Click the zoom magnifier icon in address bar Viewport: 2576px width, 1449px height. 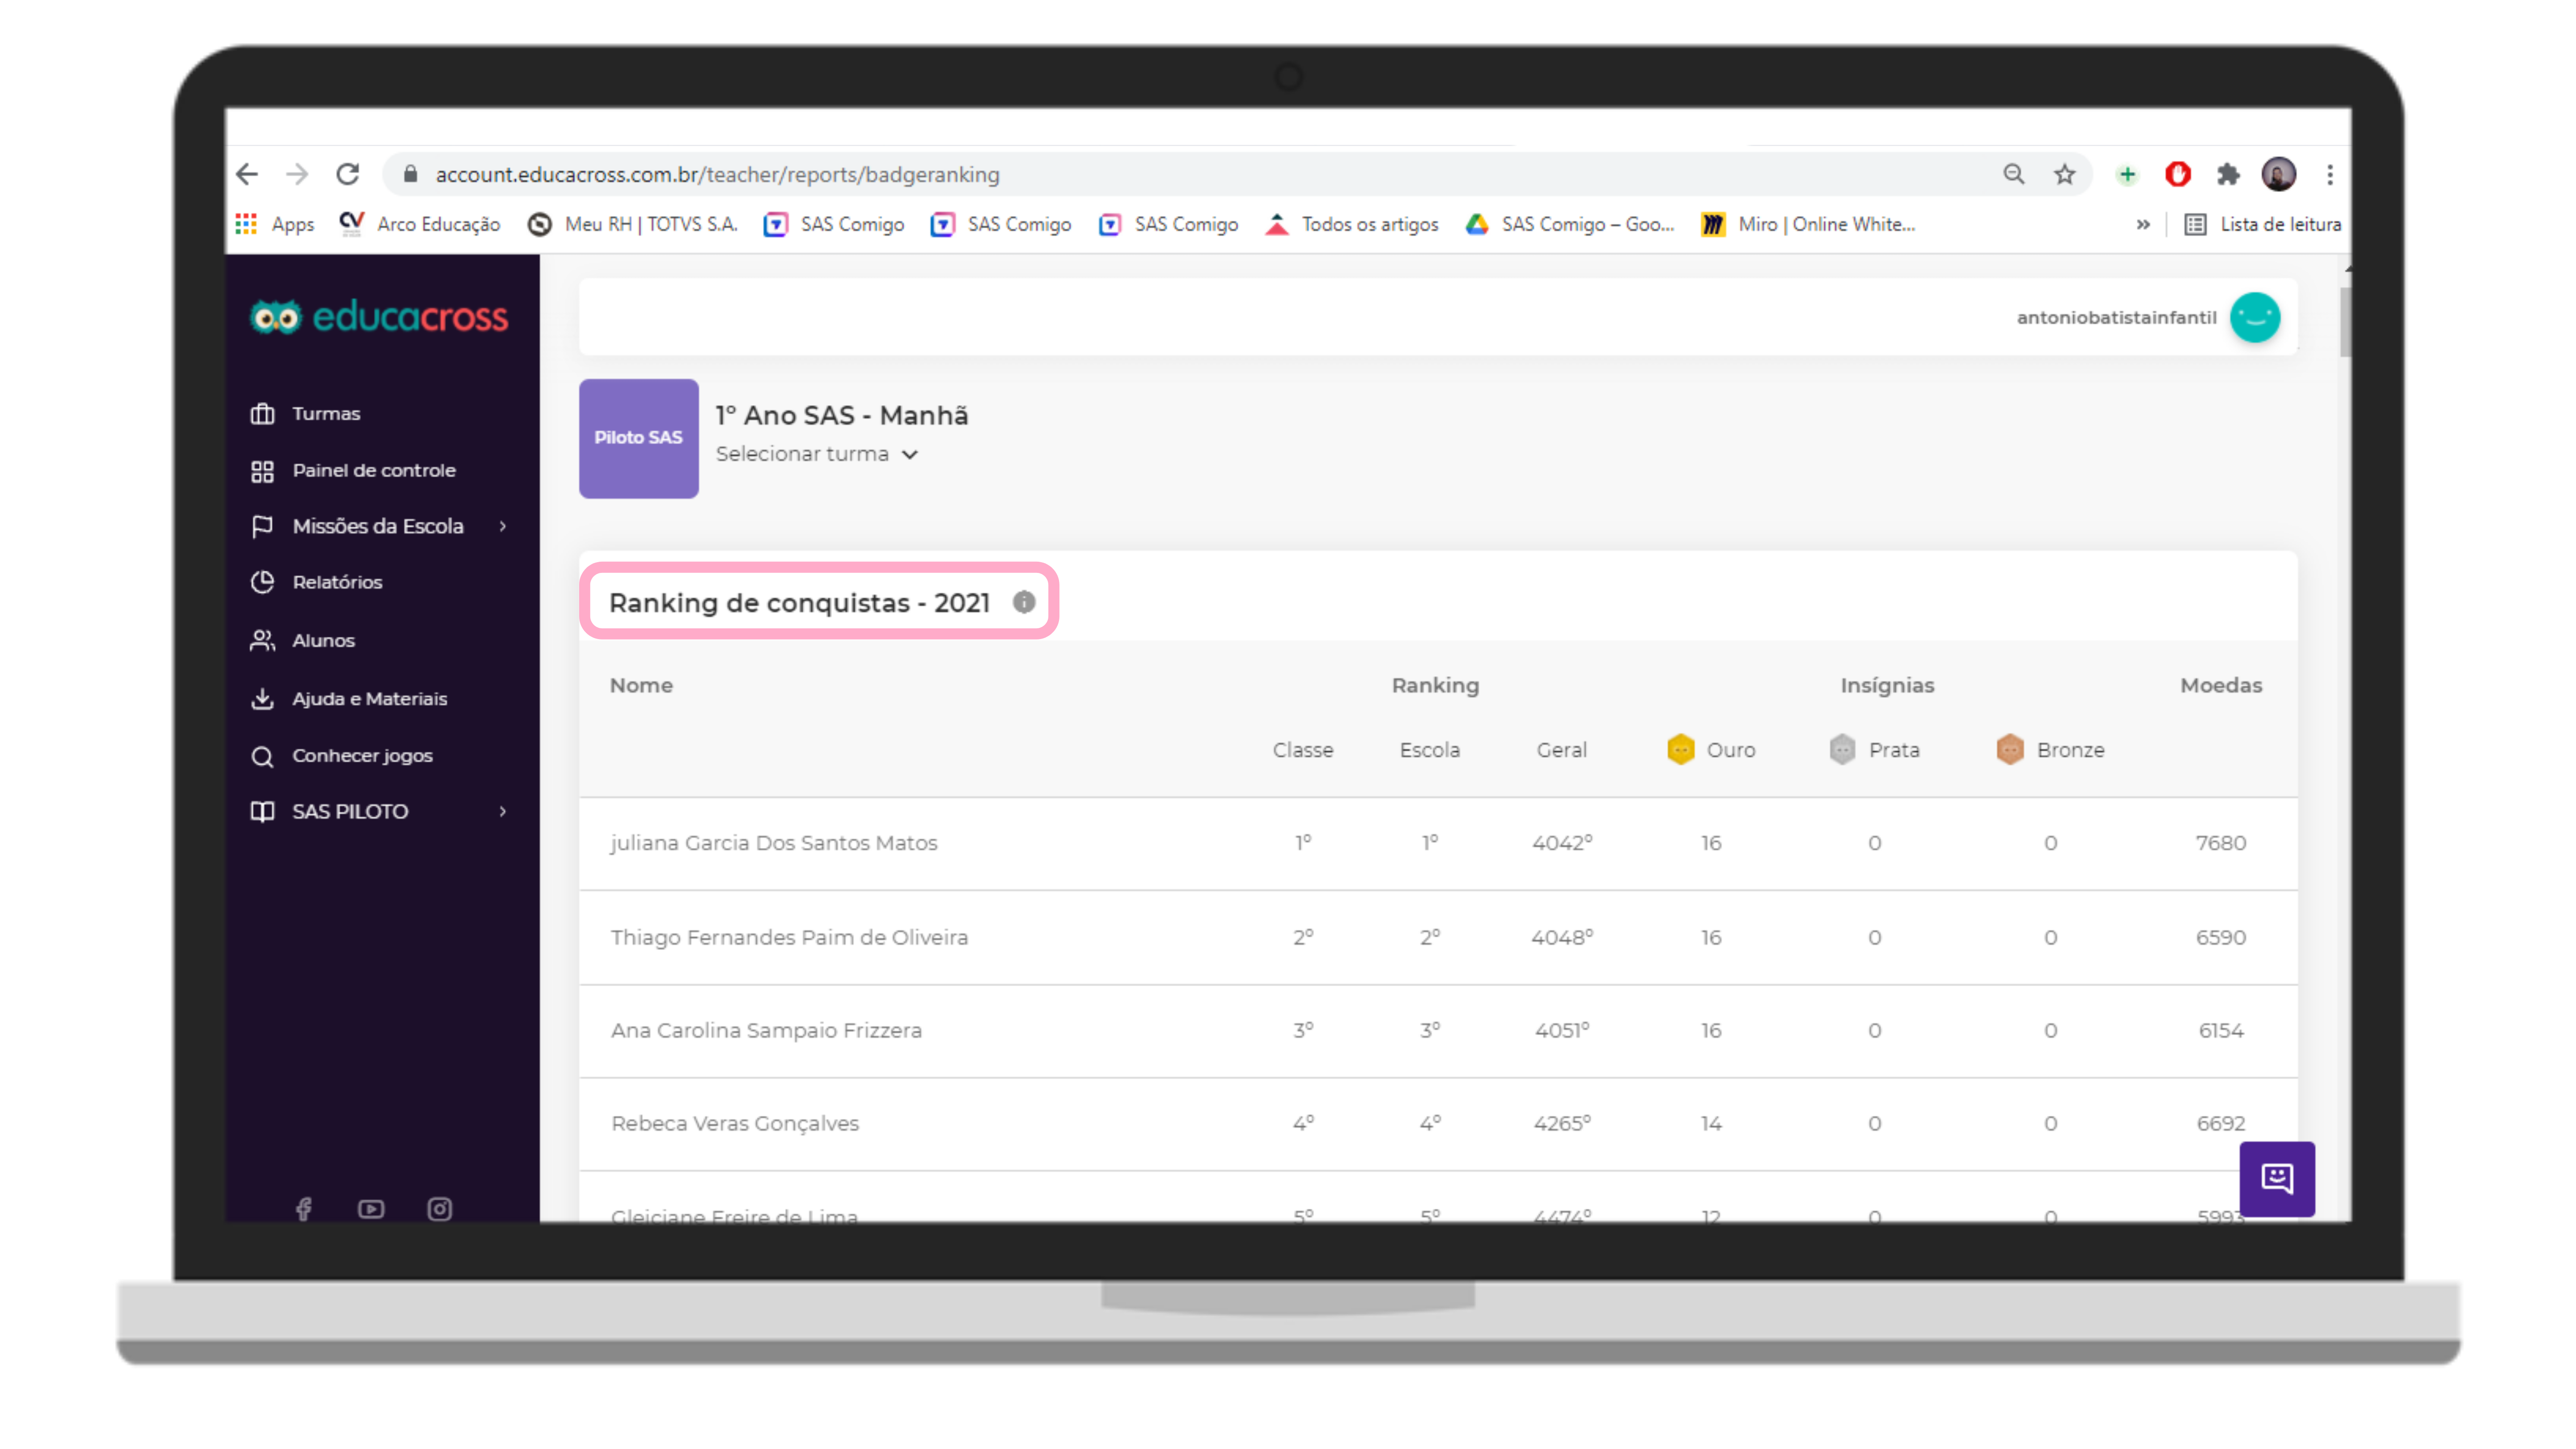tap(2014, 174)
